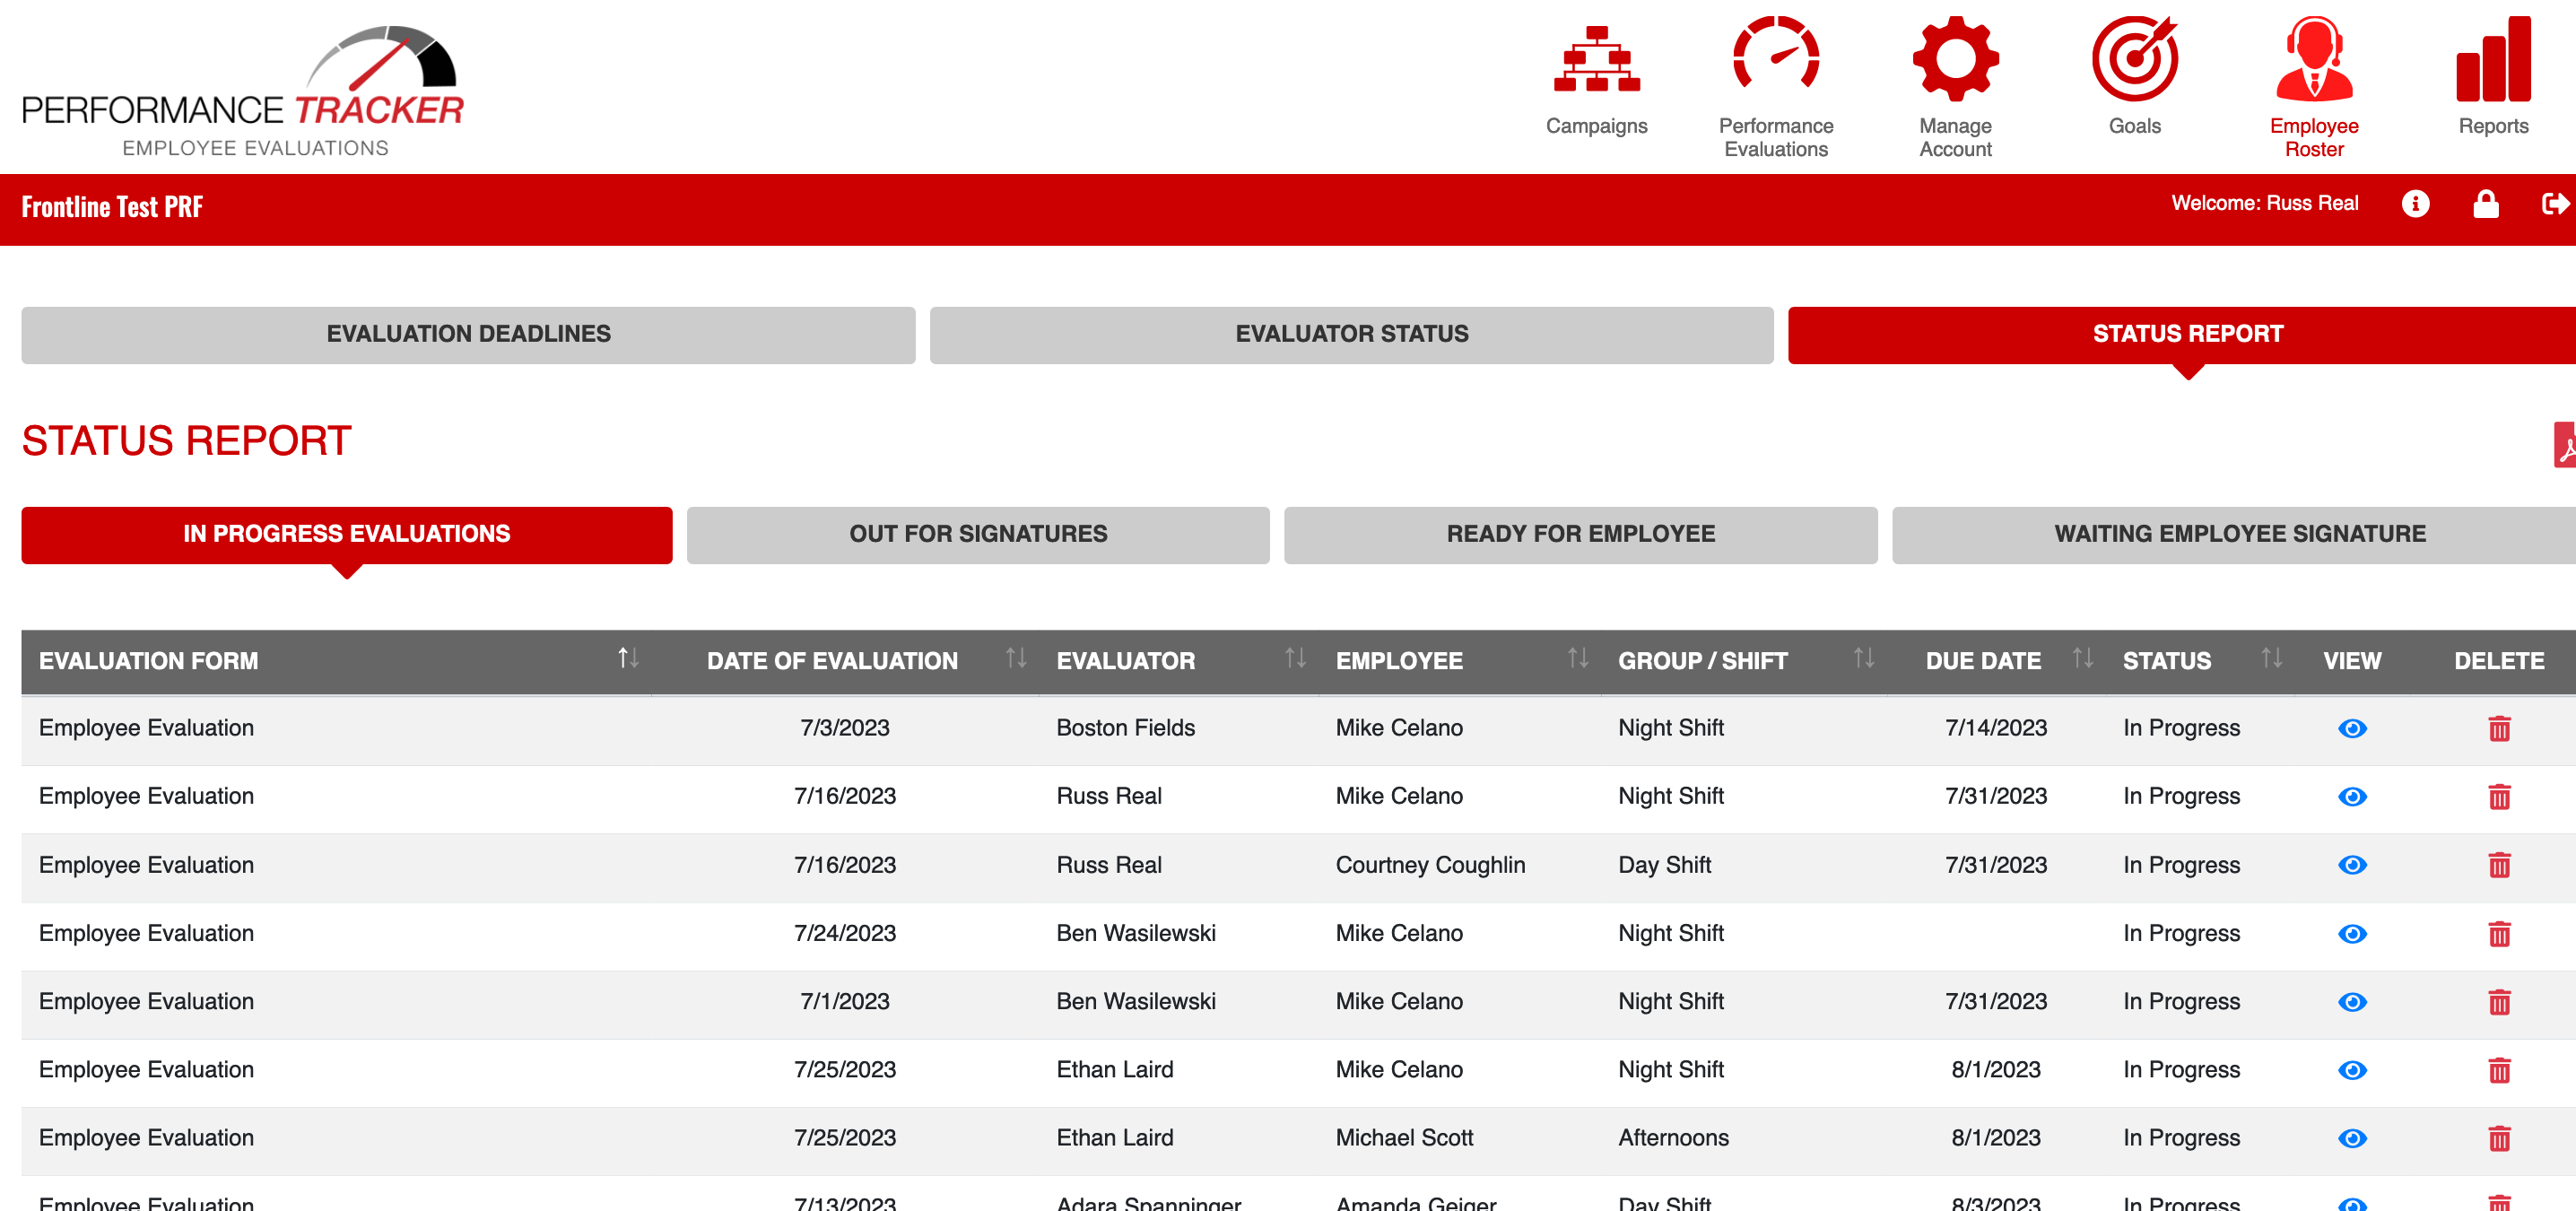Click Boston Fields evaluator cell
This screenshot has width=2576, height=1211.
pyautogui.click(x=1125, y=728)
